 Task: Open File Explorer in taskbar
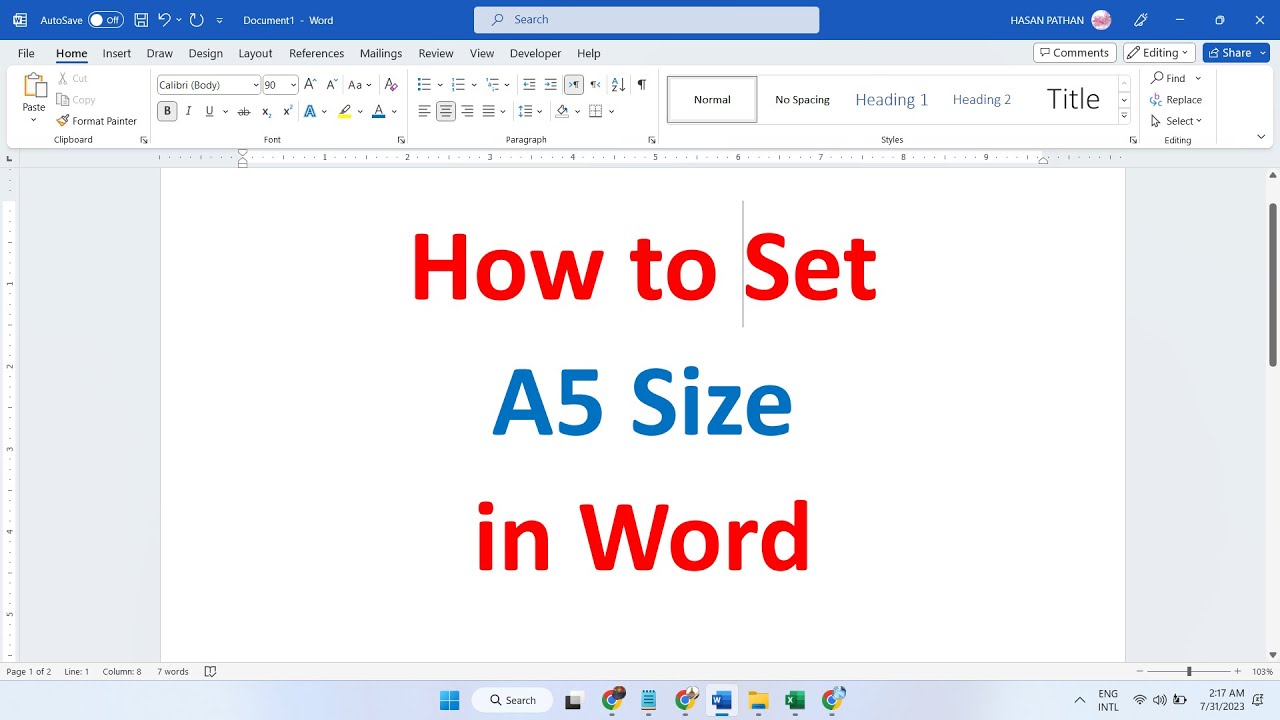click(x=758, y=700)
